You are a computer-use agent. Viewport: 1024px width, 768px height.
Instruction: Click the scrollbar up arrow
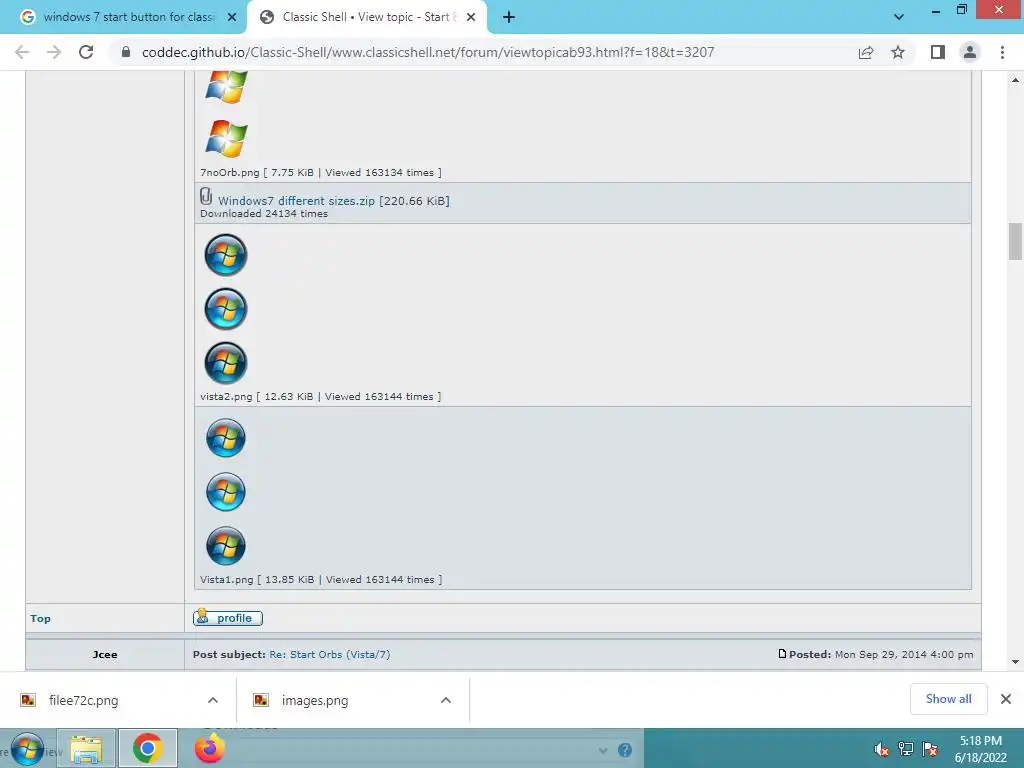click(1016, 80)
